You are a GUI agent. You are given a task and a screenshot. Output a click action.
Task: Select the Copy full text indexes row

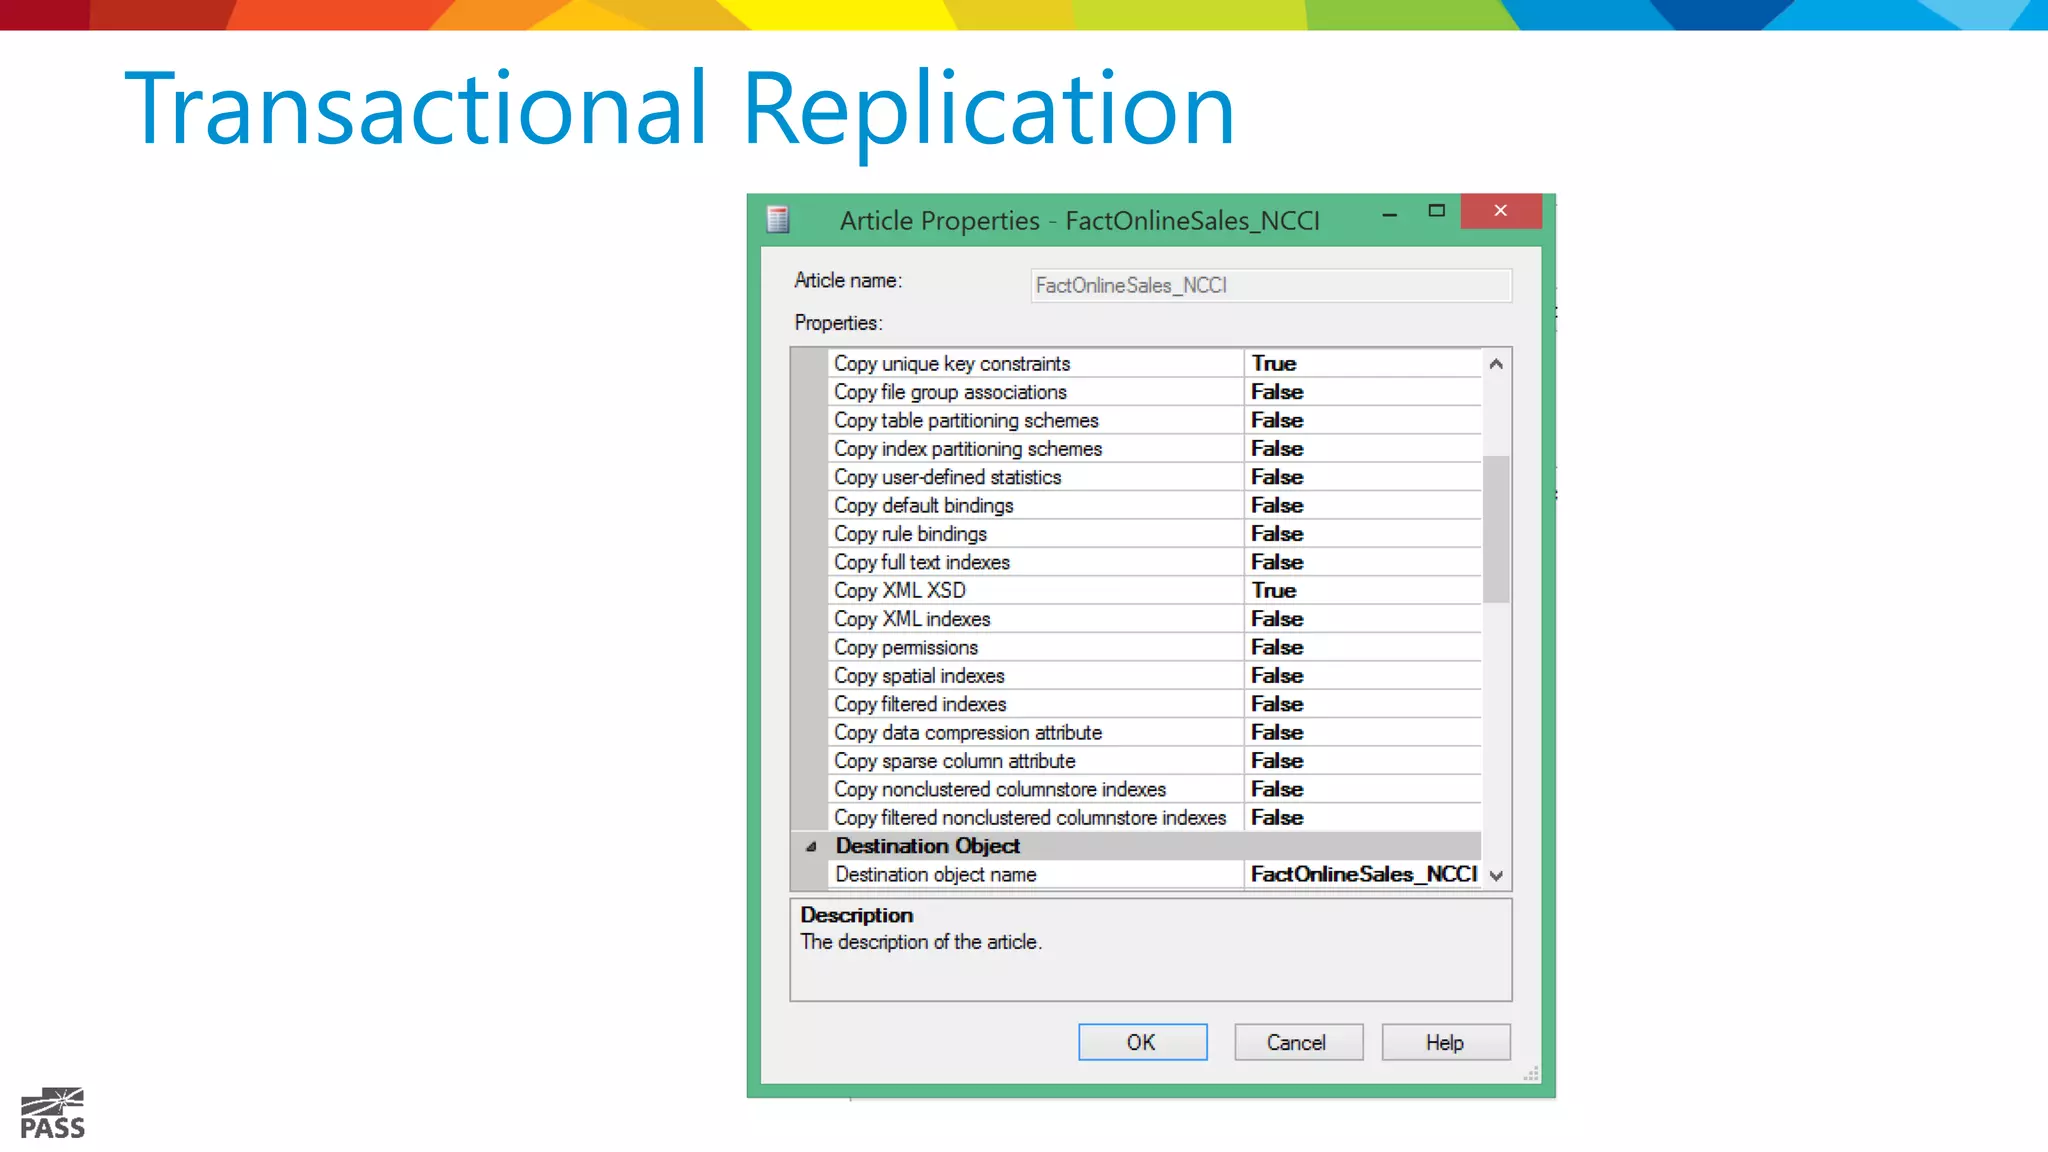(1155, 562)
